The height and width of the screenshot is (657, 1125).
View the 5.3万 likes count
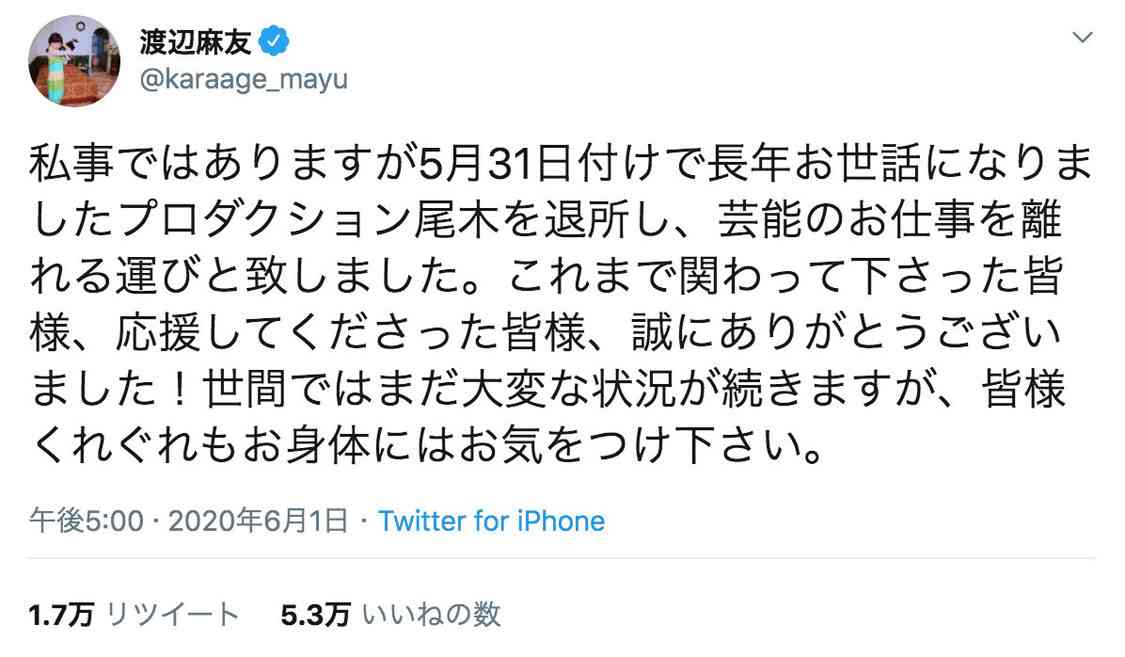[315, 615]
